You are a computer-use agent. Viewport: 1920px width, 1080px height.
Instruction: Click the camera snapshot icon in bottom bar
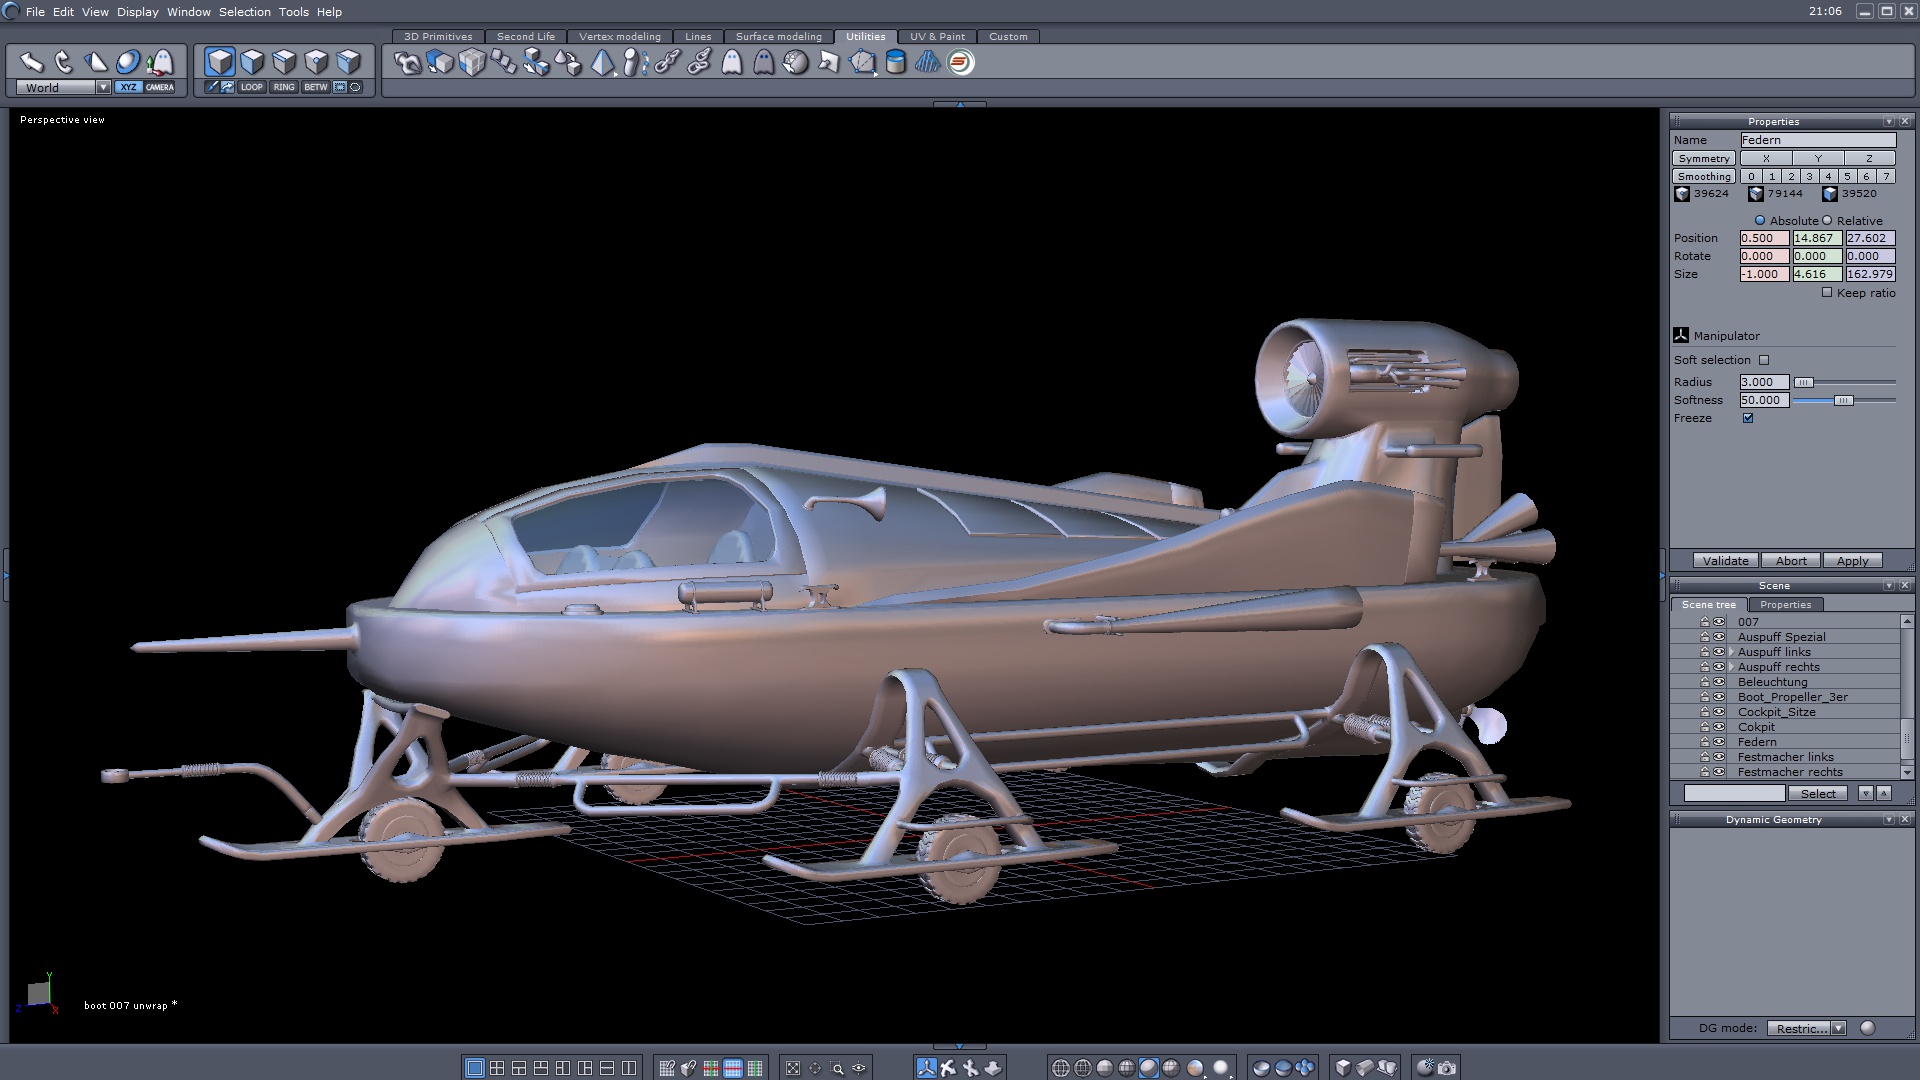click(x=1447, y=1068)
